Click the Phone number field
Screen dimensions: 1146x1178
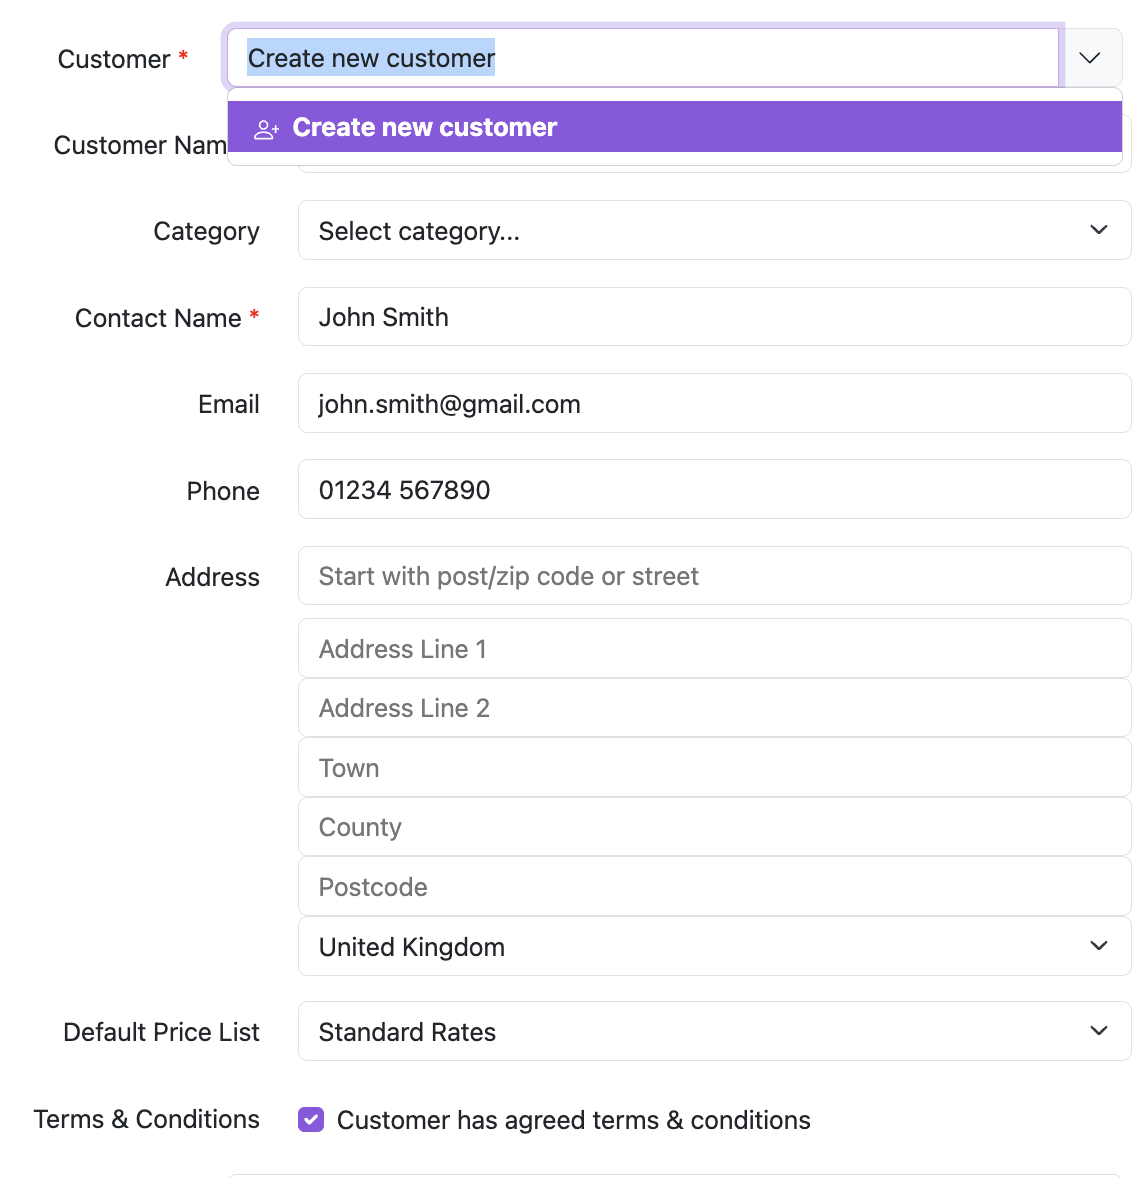tap(714, 490)
